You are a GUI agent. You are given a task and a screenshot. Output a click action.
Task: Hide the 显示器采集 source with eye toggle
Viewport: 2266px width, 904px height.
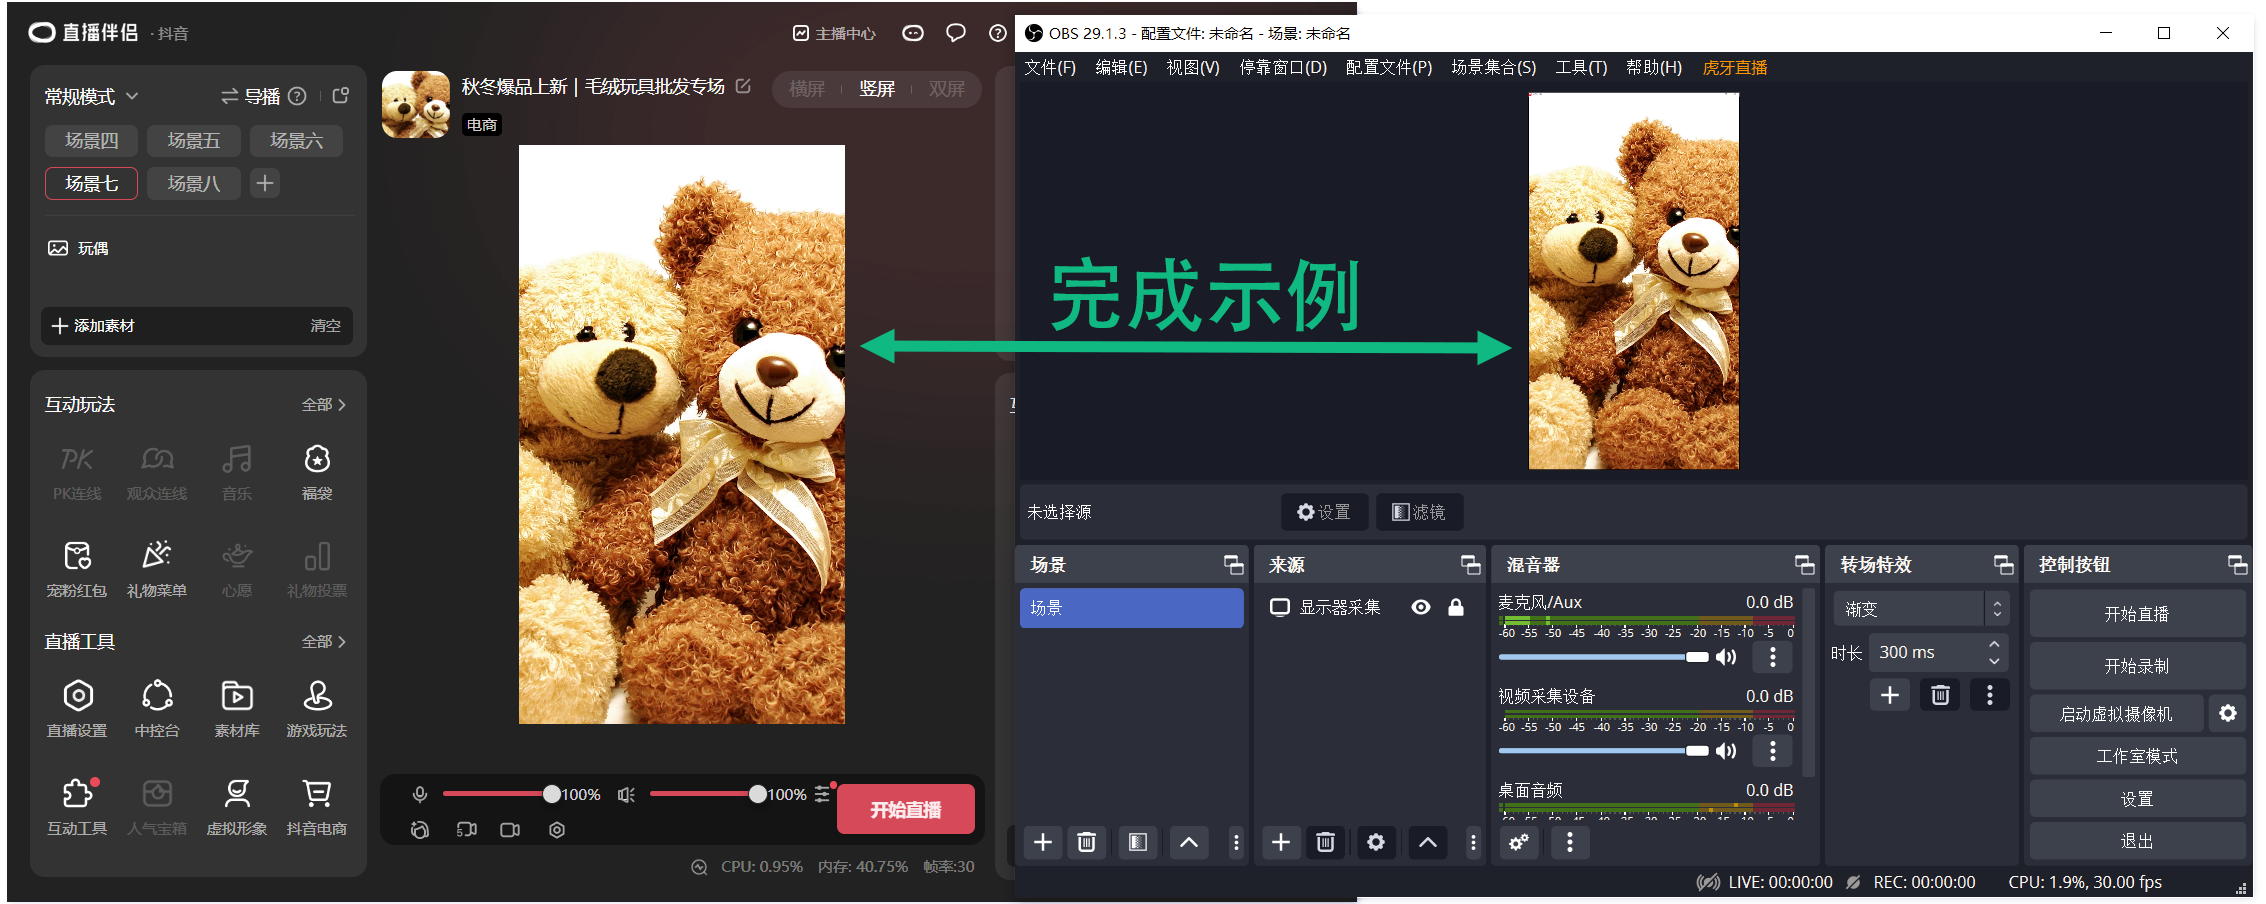(x=1421, y=607)
